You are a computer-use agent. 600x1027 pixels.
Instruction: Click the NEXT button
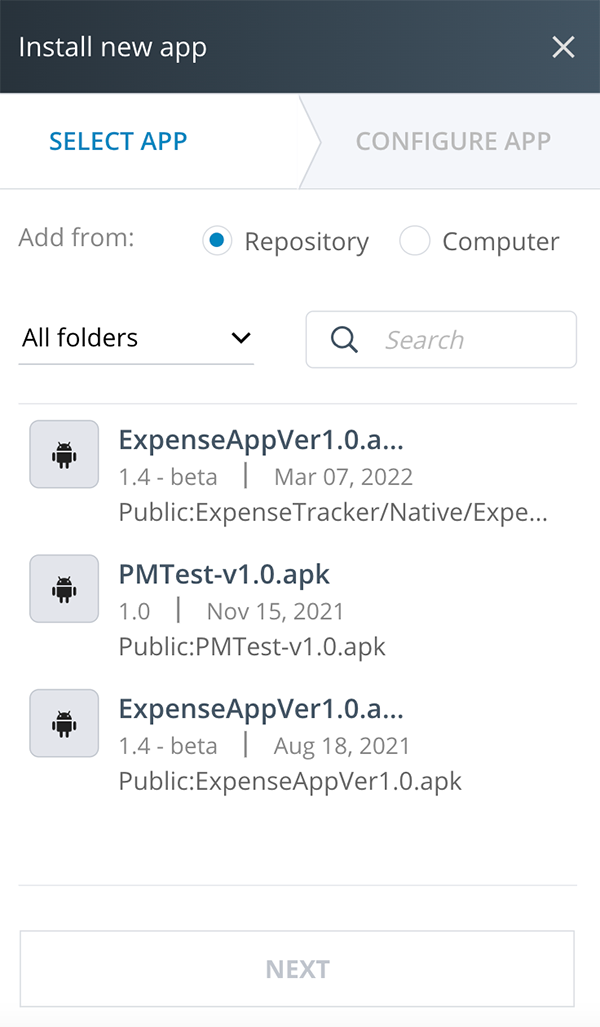coord(297,969)
